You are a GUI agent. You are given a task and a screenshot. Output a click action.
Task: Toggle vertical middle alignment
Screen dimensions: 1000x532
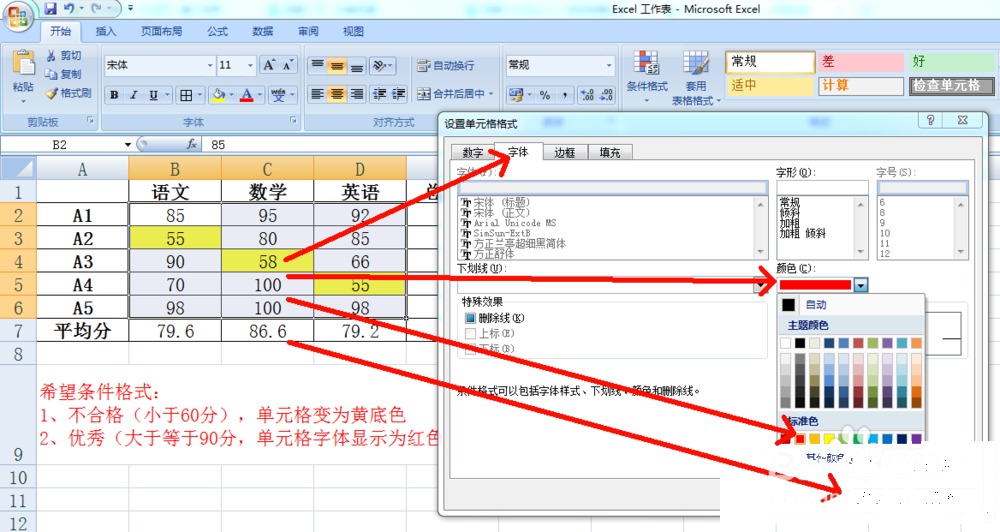[337, 65]
